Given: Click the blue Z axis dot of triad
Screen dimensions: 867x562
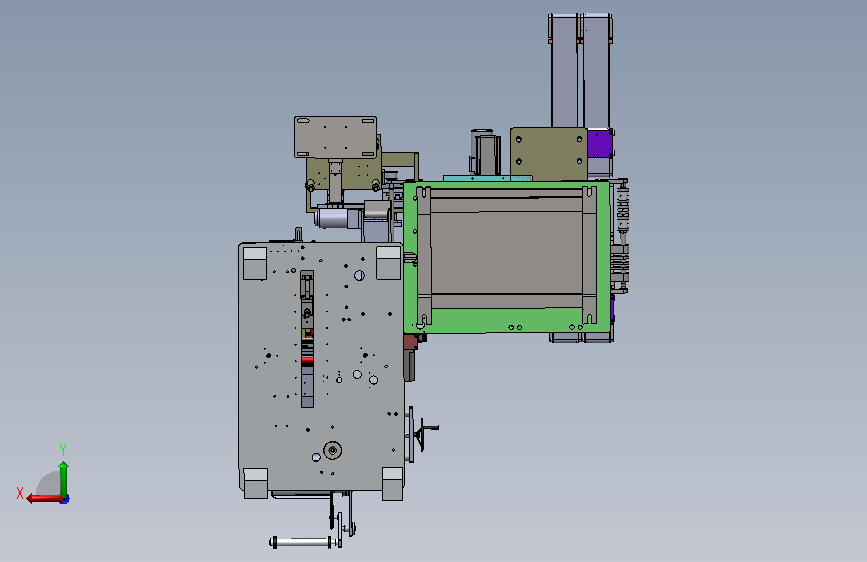Looking at the screenshot, I should pos(65,500).
